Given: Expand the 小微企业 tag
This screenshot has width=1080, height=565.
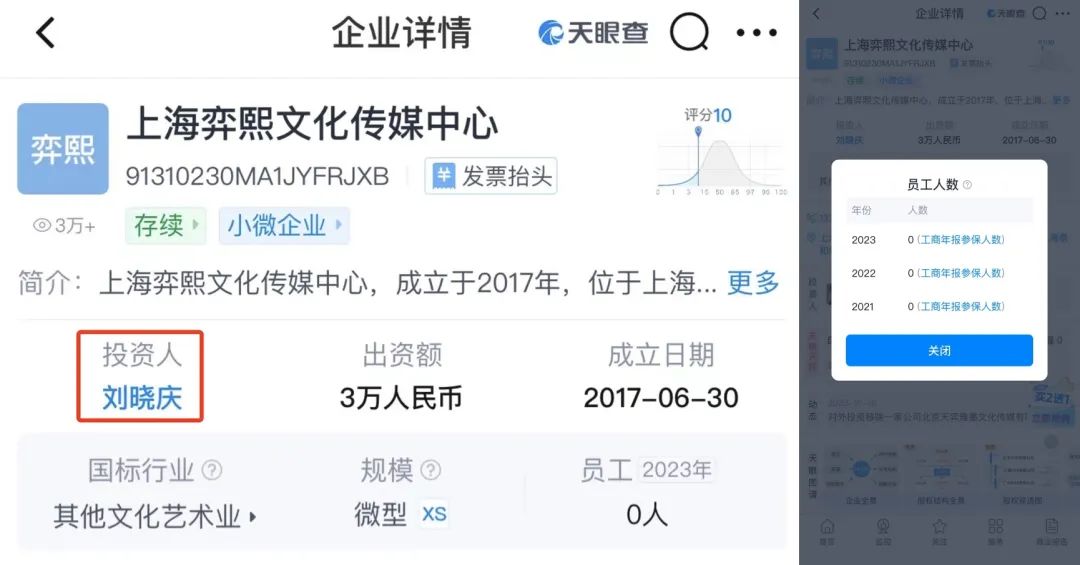Looking at the screenshot, I should [284, 225].
